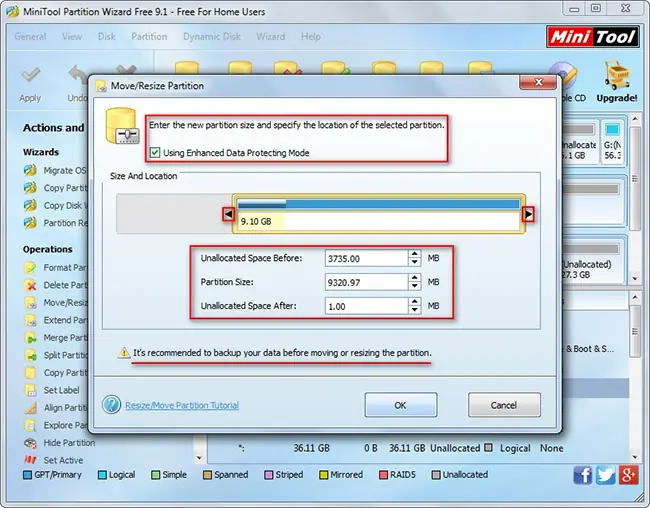Click the Logical legend swatch
This screenshot has width=650, height=508.
[x=102, y=475]
